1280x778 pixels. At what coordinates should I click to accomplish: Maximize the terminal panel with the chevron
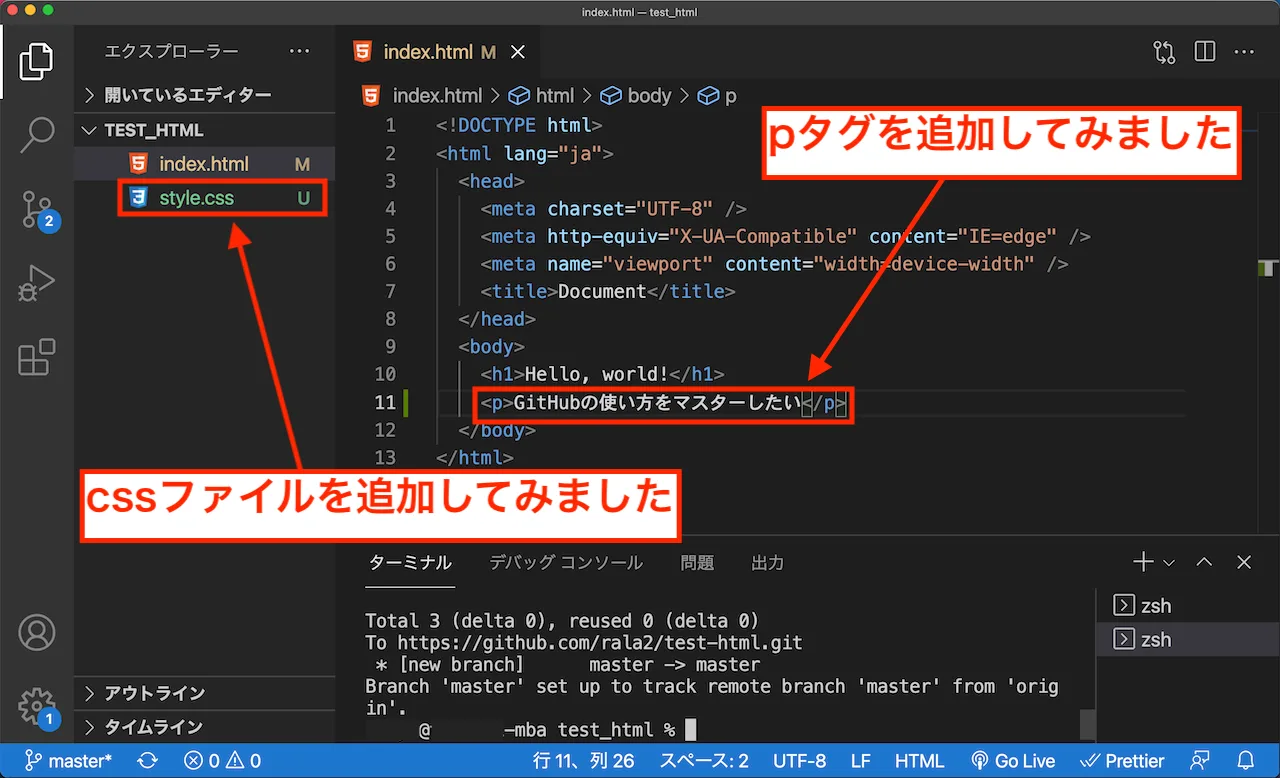tap(1204, 562)
